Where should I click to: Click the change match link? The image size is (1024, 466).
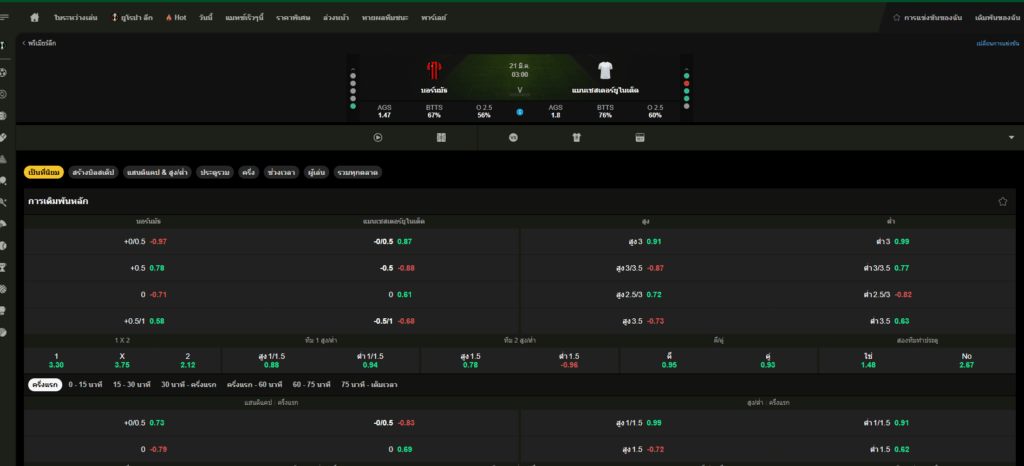coord(997,43)
